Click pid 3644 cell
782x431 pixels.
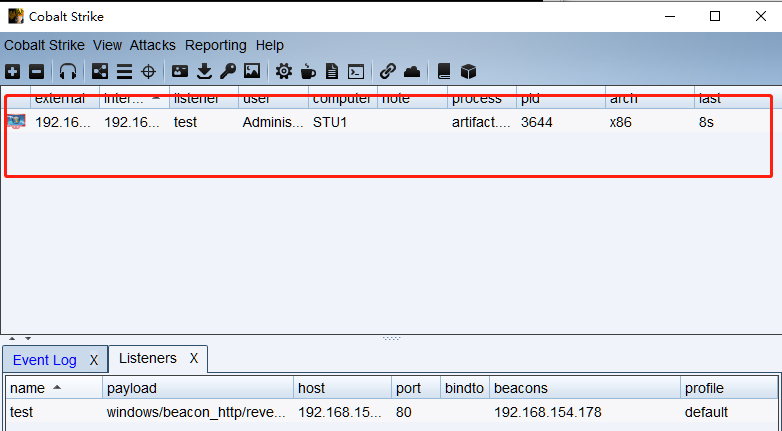[561, 122]
